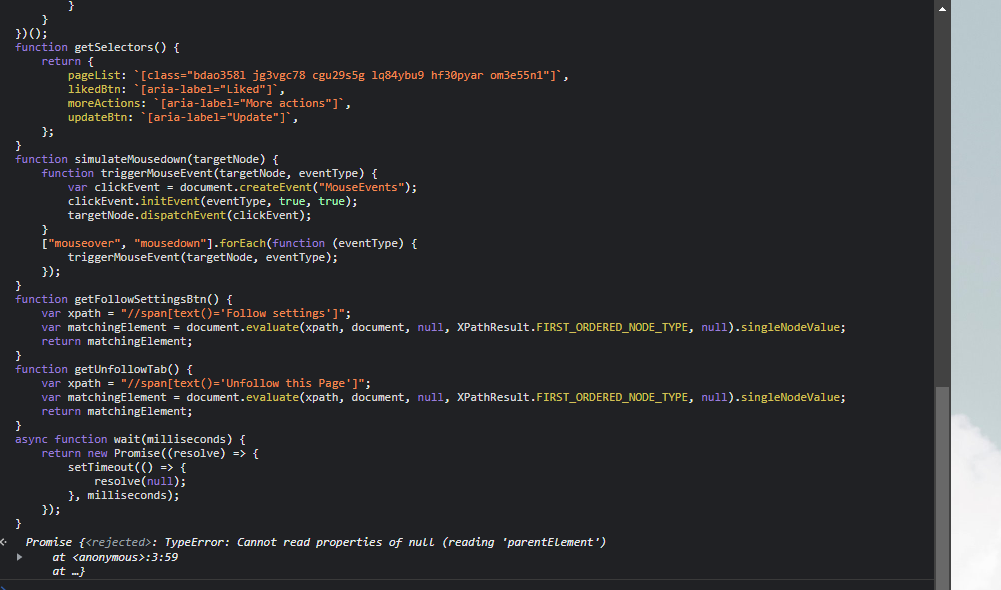
Task: Click the 'targetNode.dispatchEvent(clickEvent);' line
Action: [x=190, y=215]
